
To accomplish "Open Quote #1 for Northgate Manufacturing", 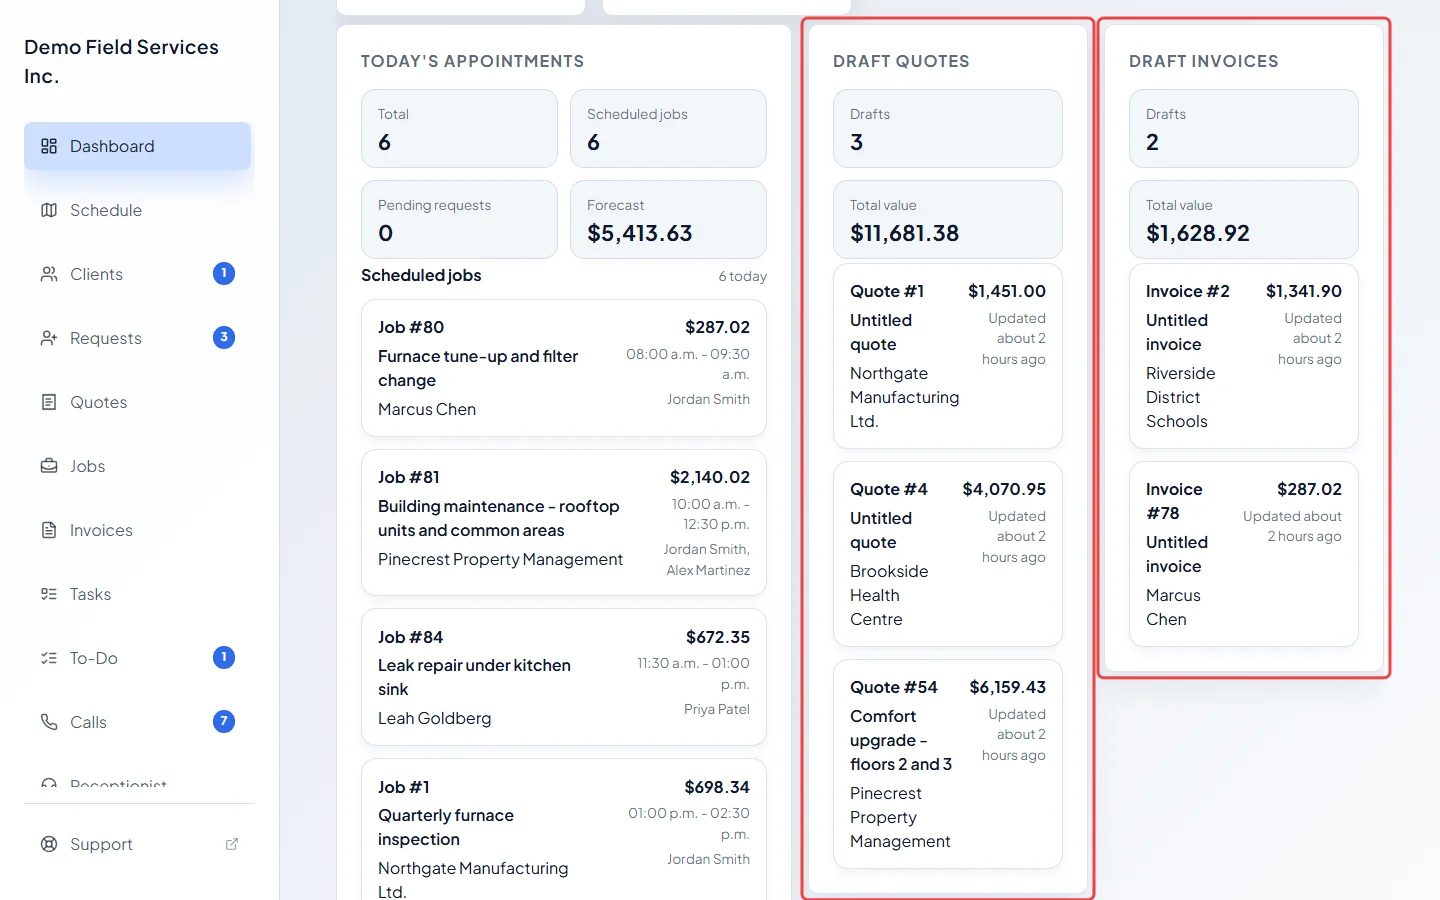I will (x=948, y=356).
